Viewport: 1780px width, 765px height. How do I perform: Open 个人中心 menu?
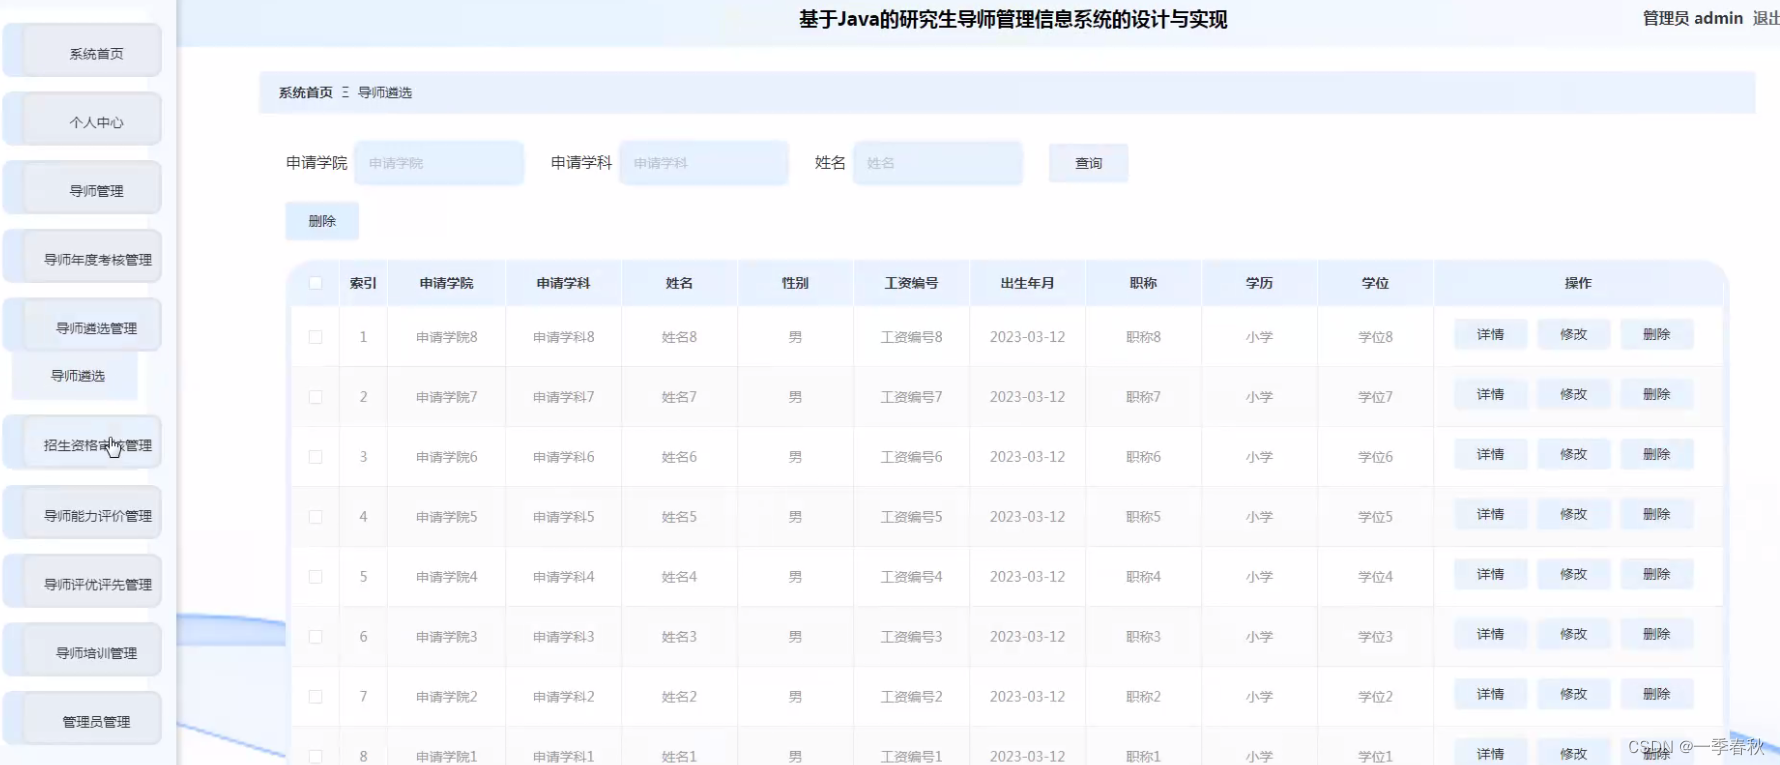click(x=82, y=120)
